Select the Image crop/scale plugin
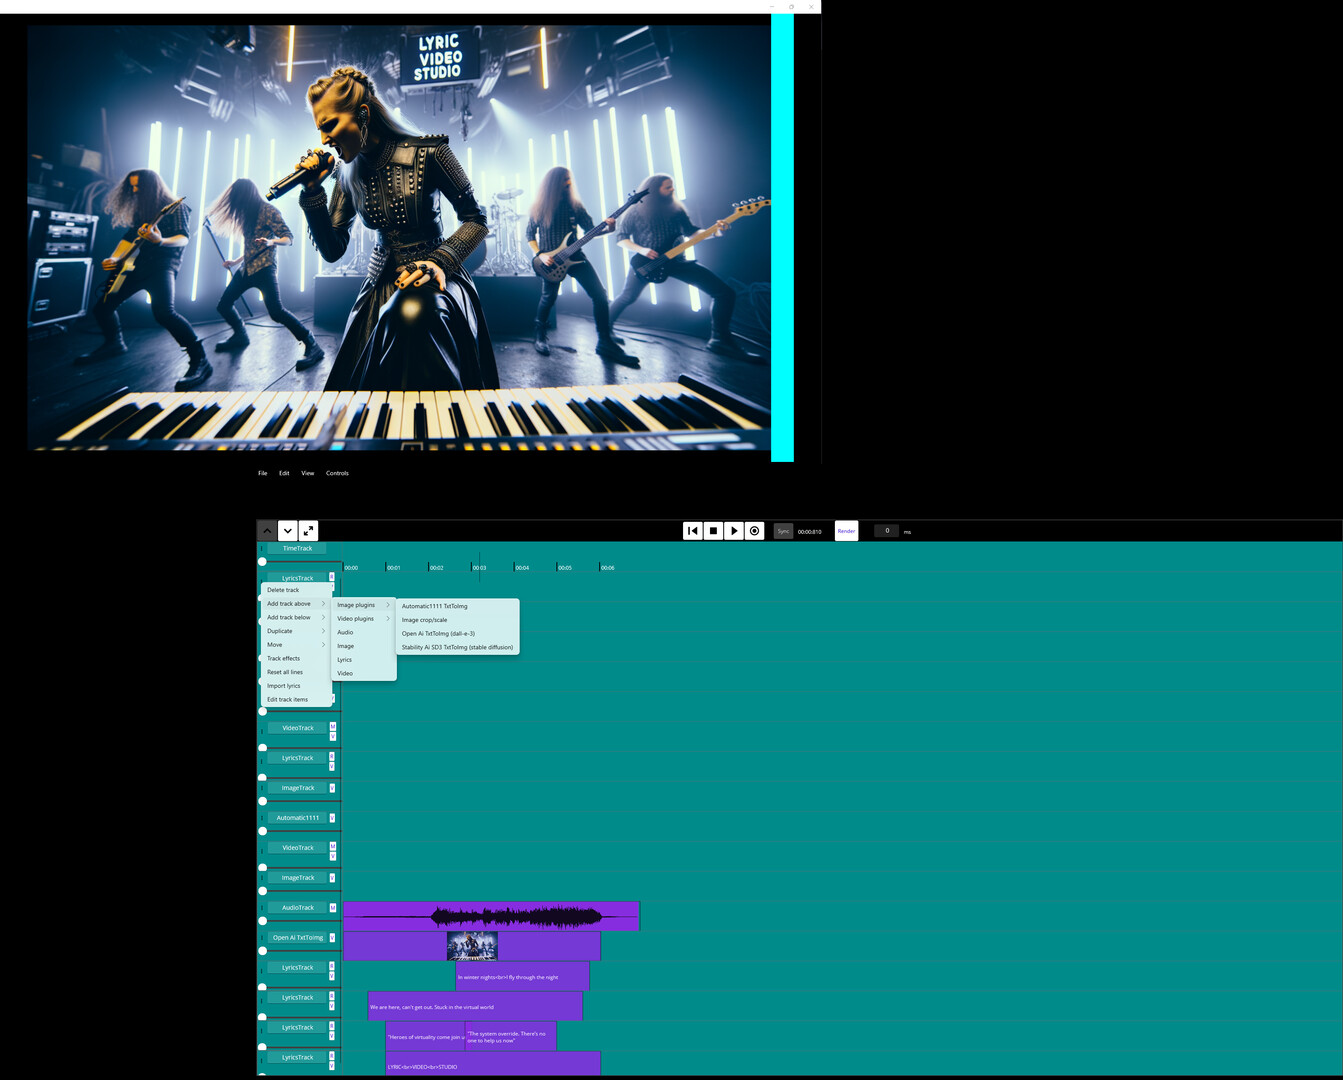This screenshot has height=1080, width=1343. click(x=458, y=620)
